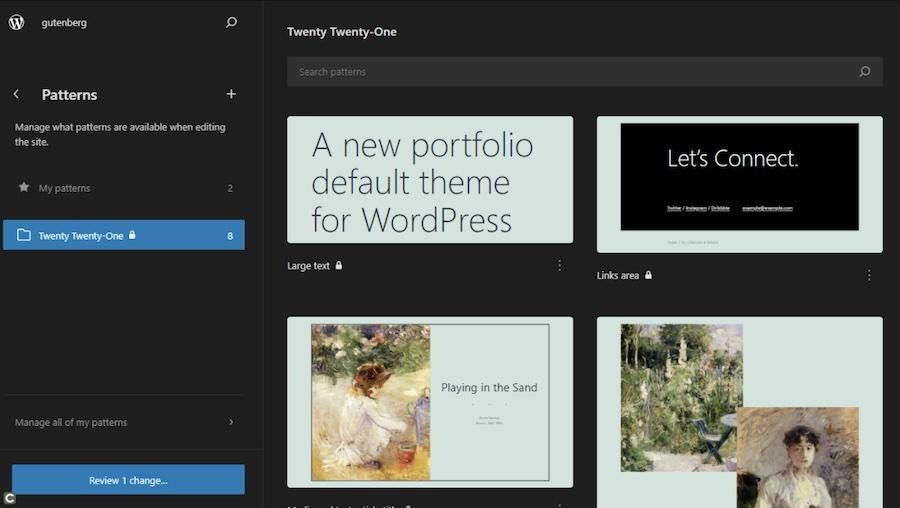This screenshot has height=508, width=900.
Task: Create a new pattern with plus icon
Action: pos(231,94)
